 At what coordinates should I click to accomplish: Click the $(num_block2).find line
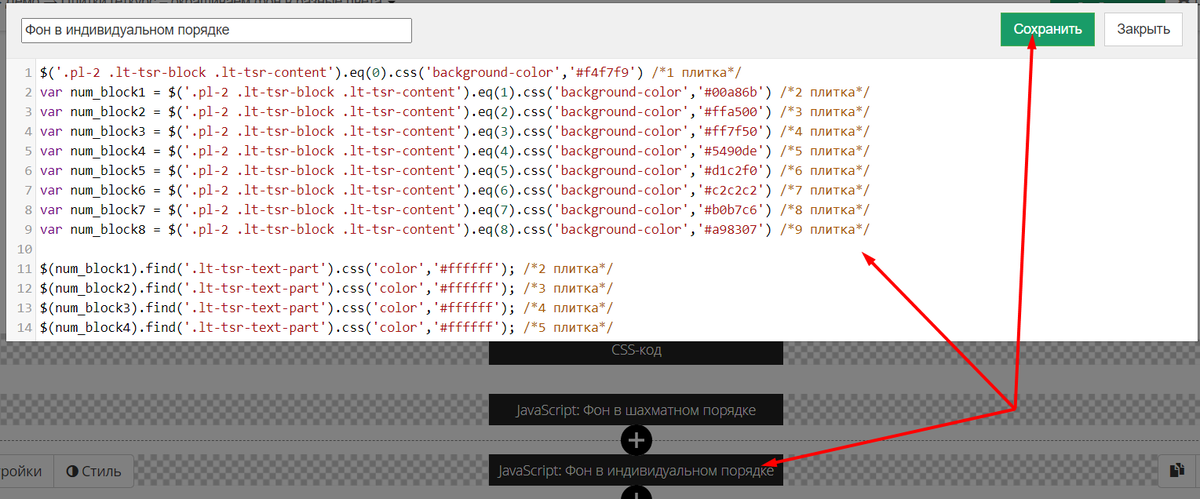327,289
